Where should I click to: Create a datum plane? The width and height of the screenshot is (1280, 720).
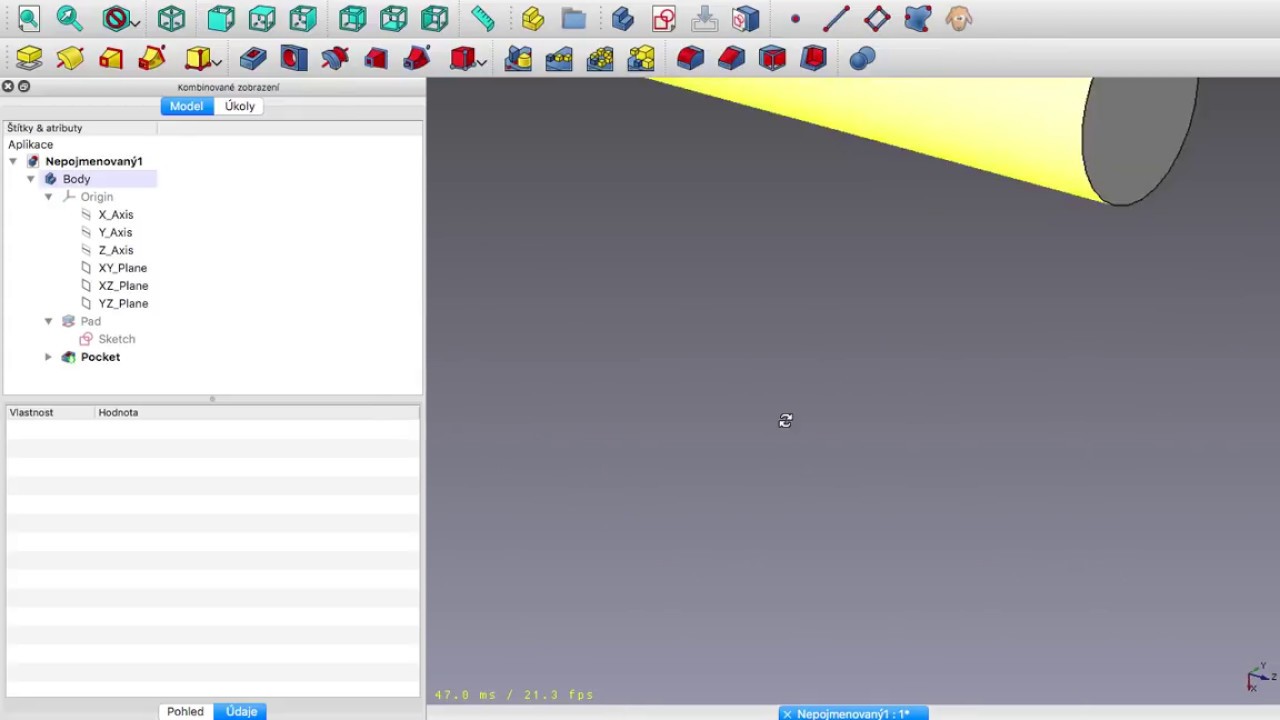click(x=877, y=18)
